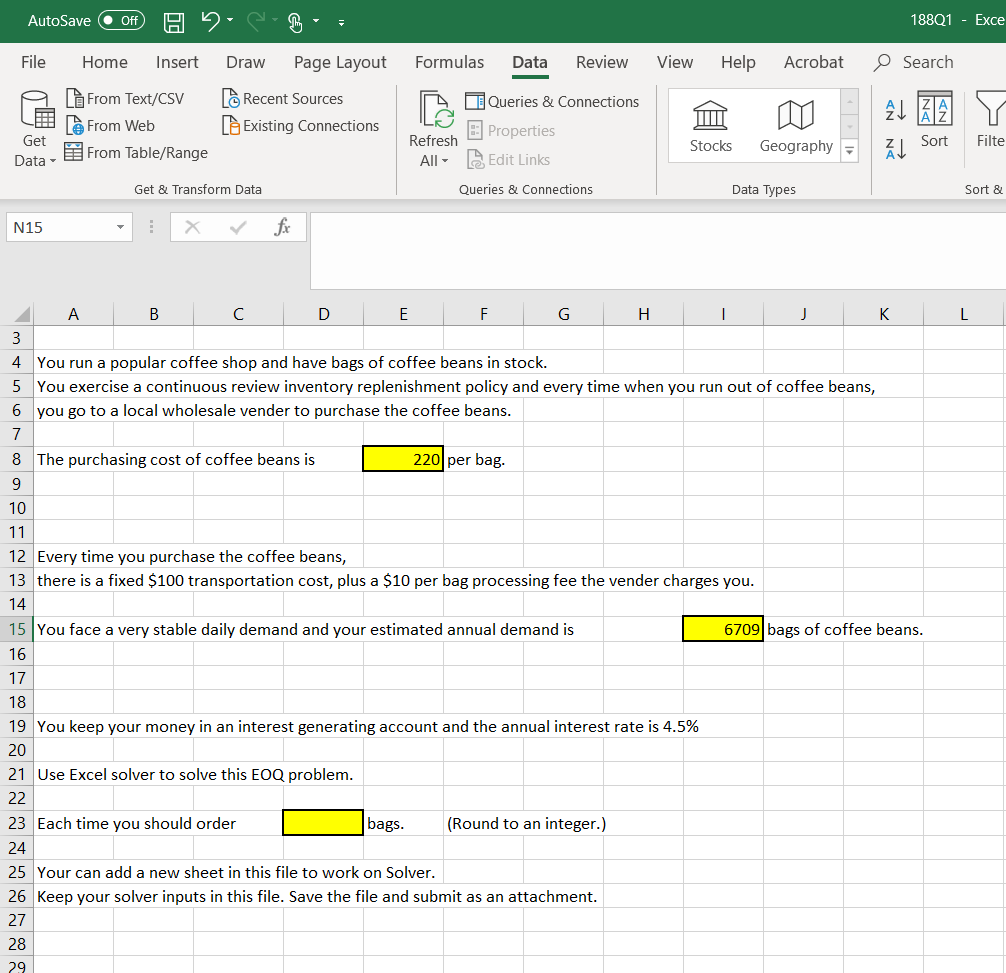Image resolution: width=1006 pixels, height=973 pixels.
Task: Apply the Geography data type
Action: (795, 125)
